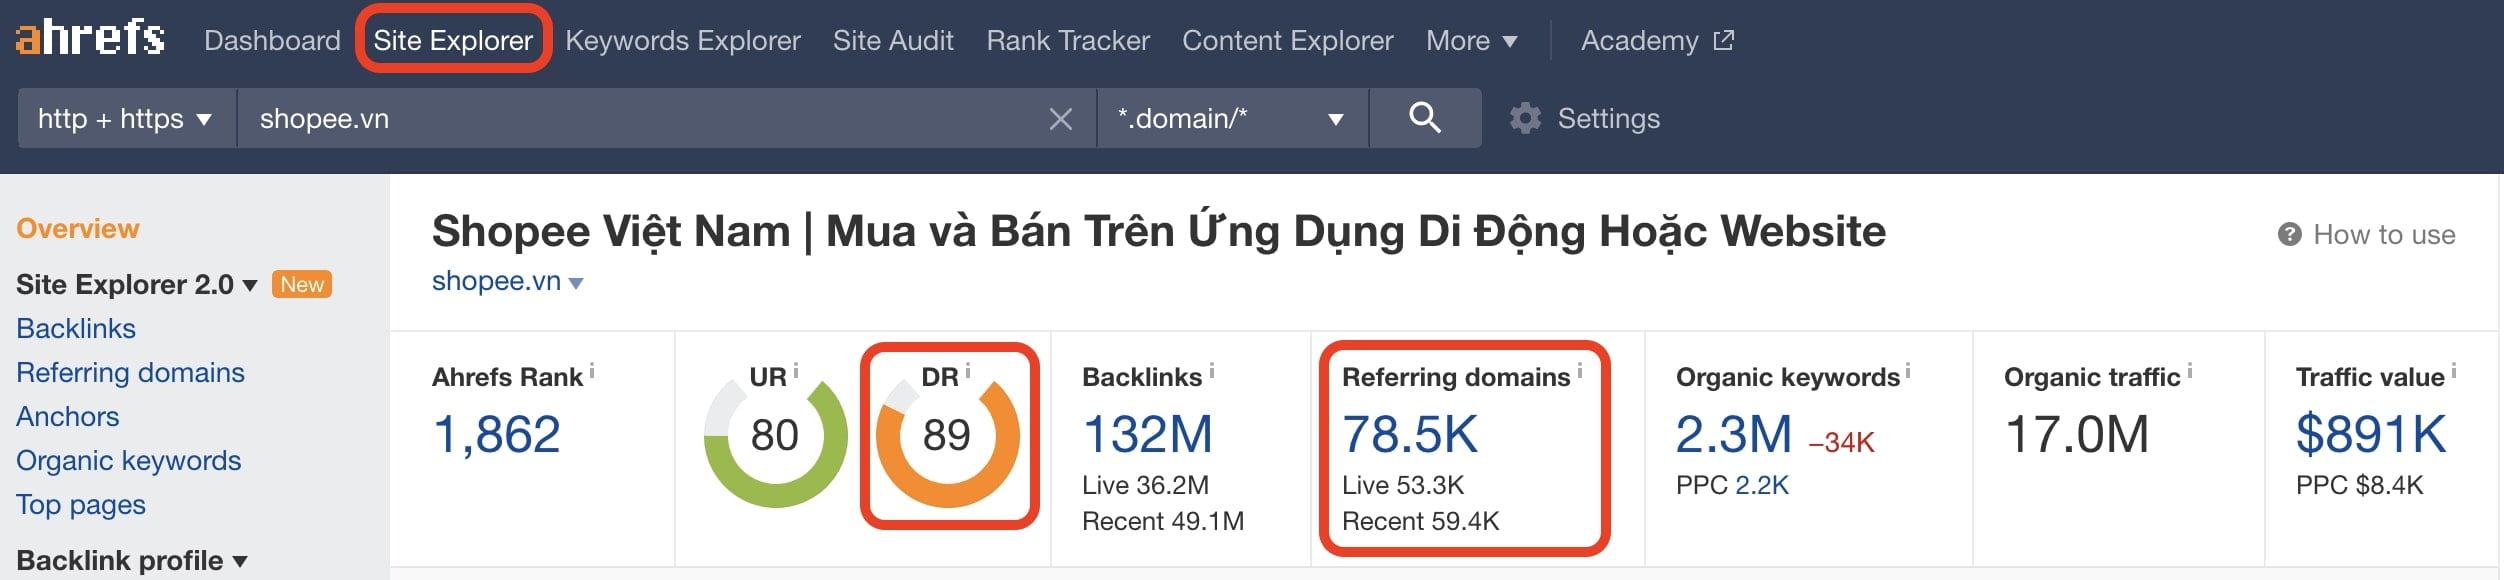
Task: Open Content Explorer
Action: tap(1287, 40)
